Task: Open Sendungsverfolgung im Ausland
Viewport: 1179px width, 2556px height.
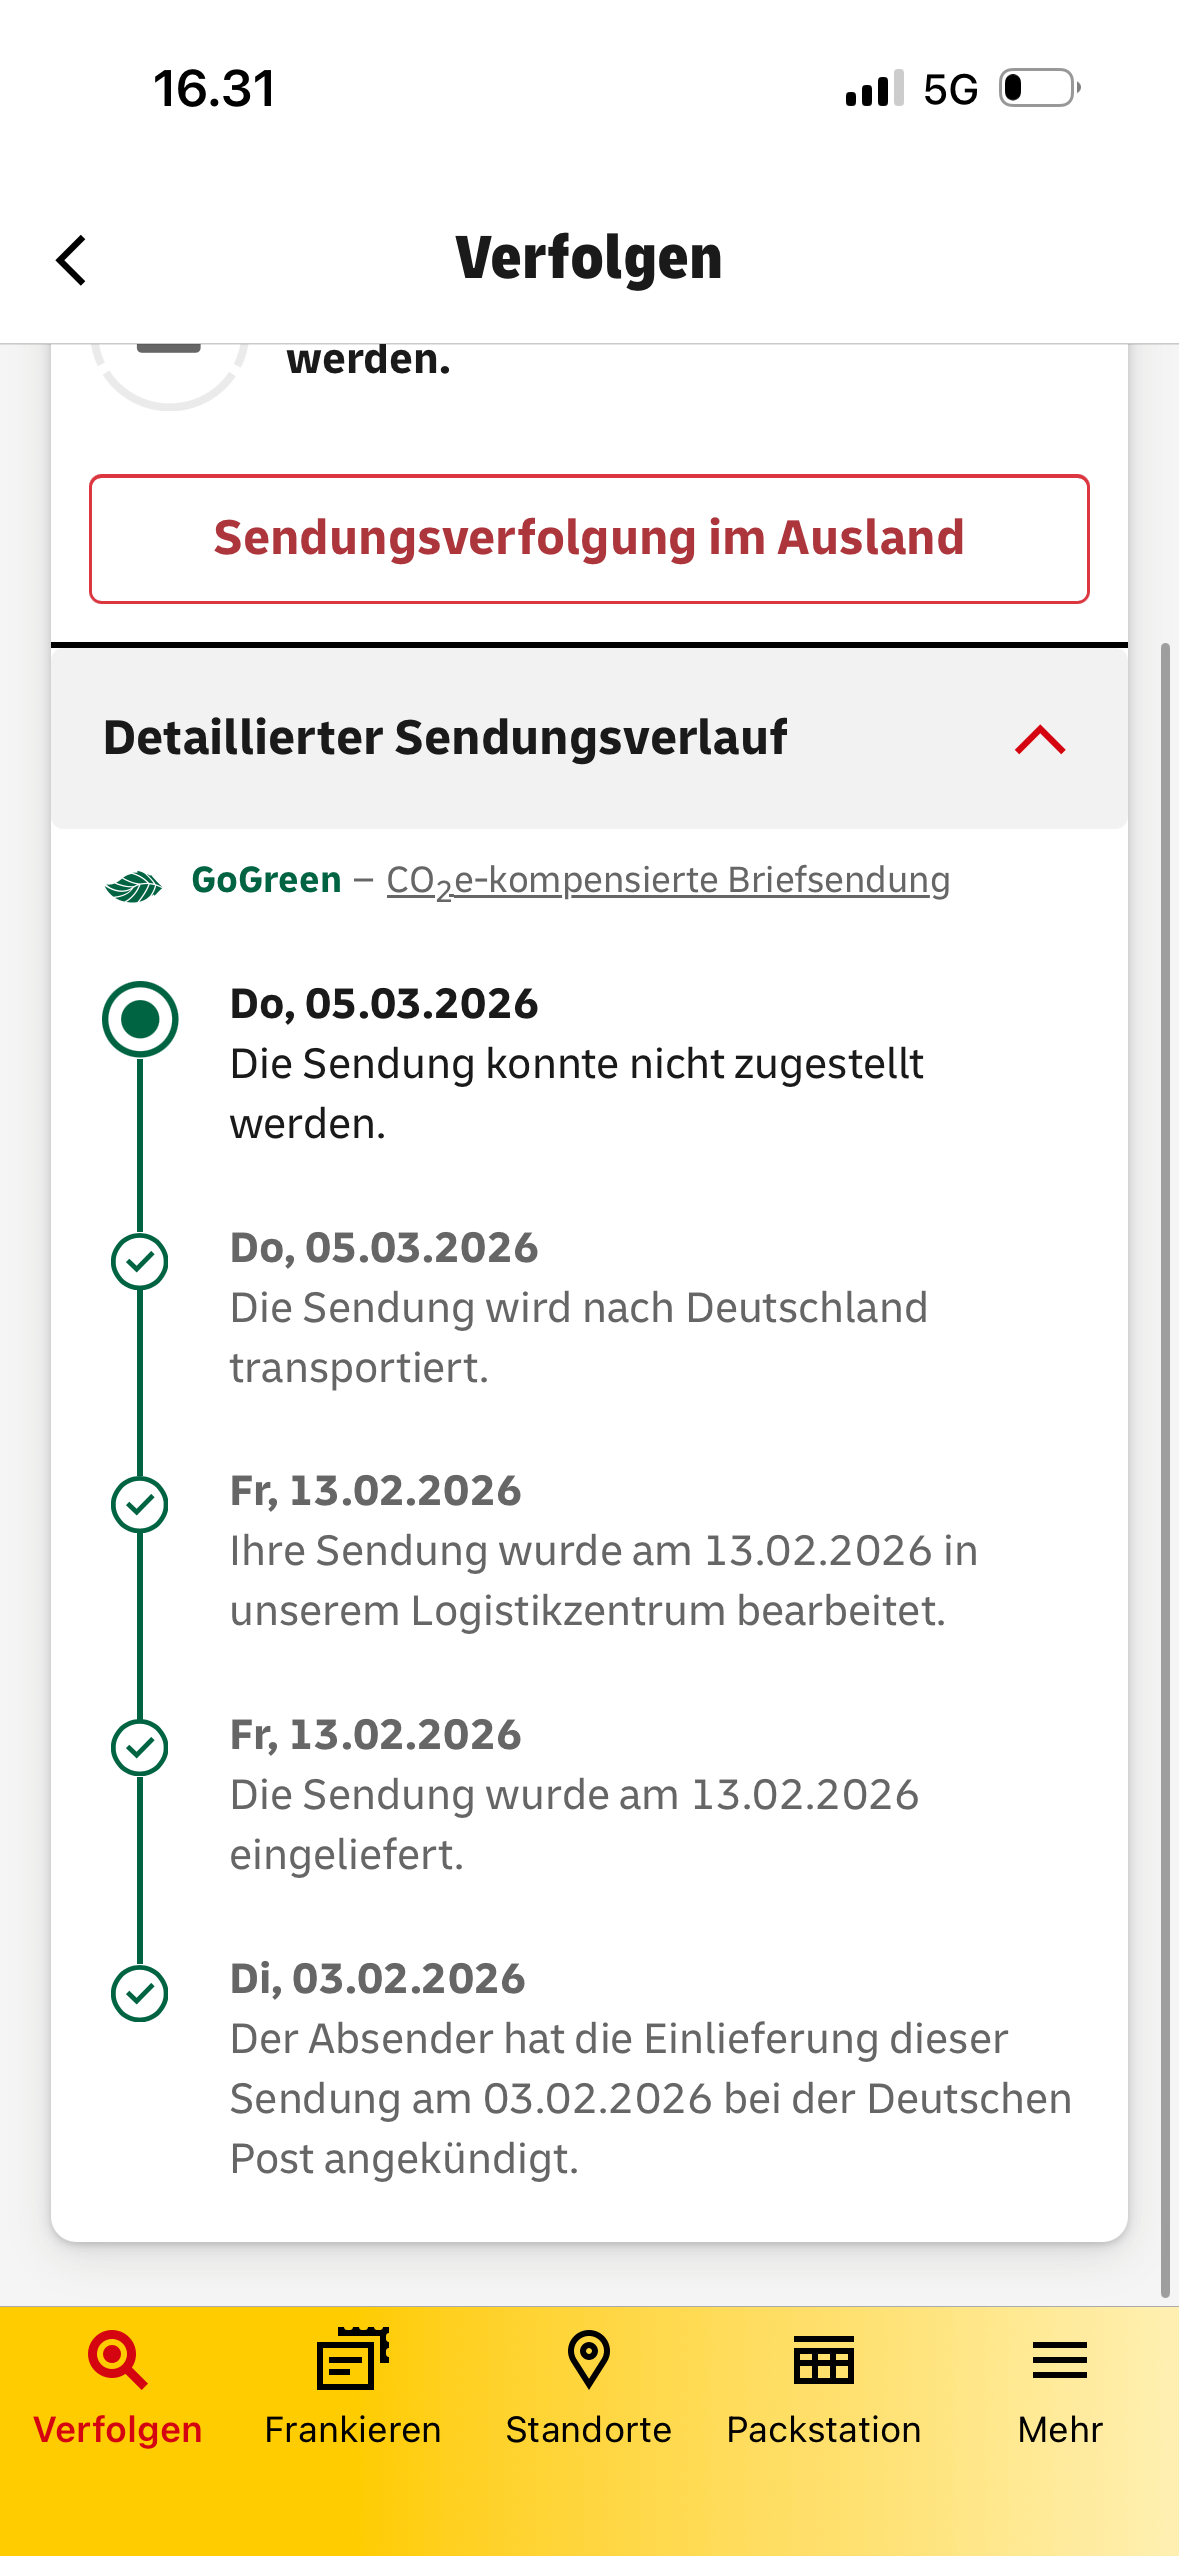Action: pos(589,539)
